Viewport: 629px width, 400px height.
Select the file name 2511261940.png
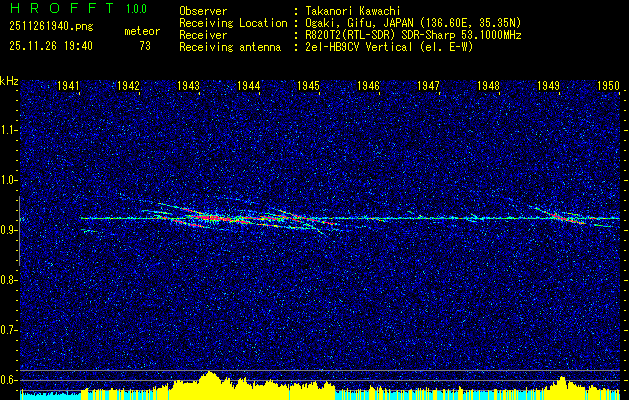[x=51, y=27]
